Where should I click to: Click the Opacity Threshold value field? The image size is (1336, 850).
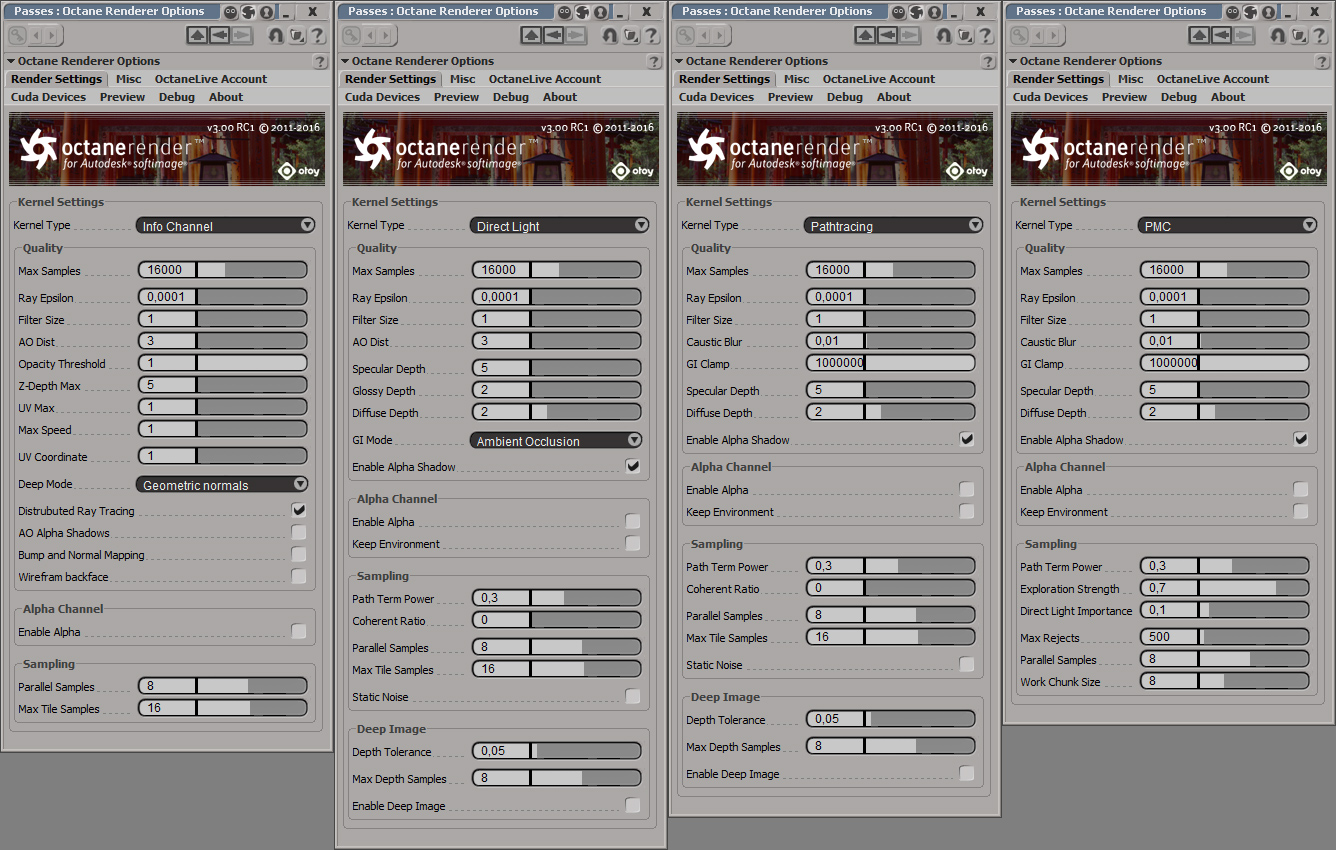coord(167,363)
